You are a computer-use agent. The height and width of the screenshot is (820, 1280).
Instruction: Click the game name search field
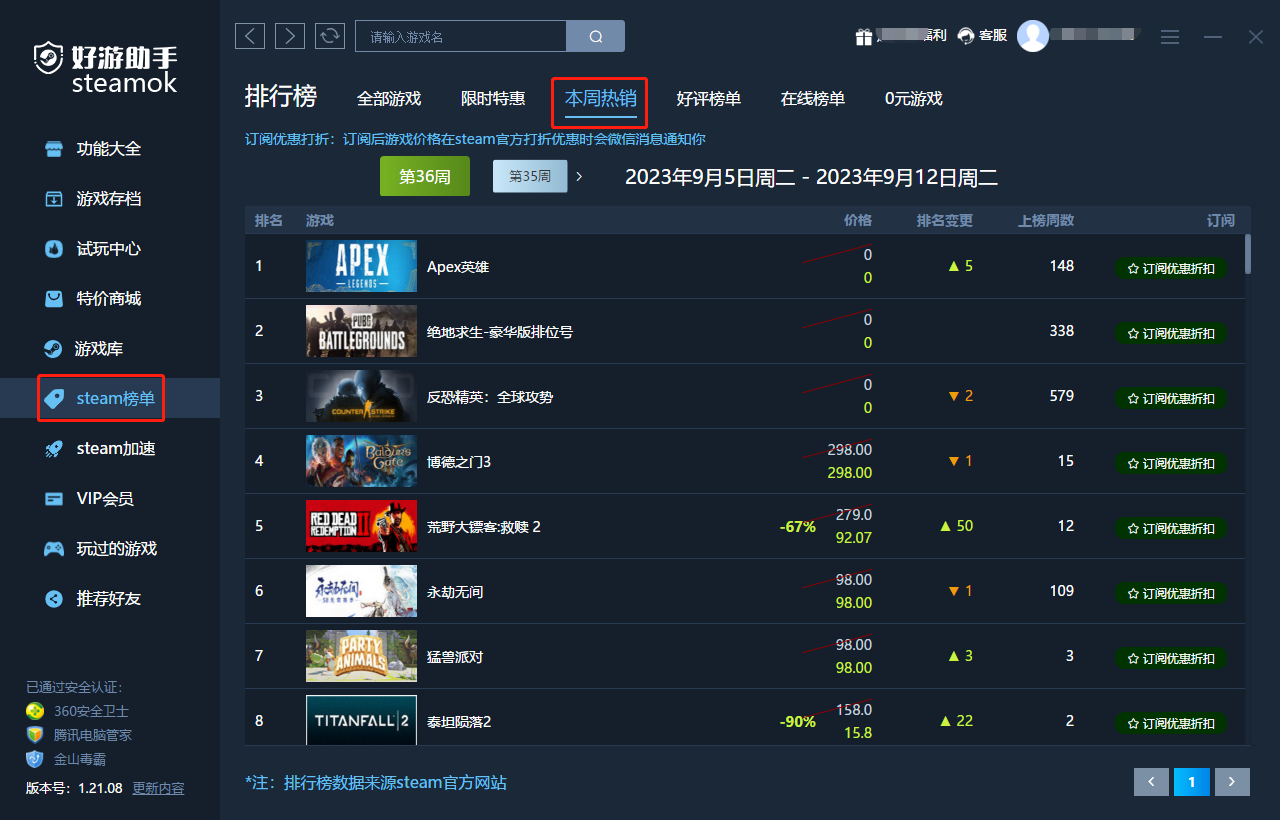pyautogui.click(x=461, y=36)
